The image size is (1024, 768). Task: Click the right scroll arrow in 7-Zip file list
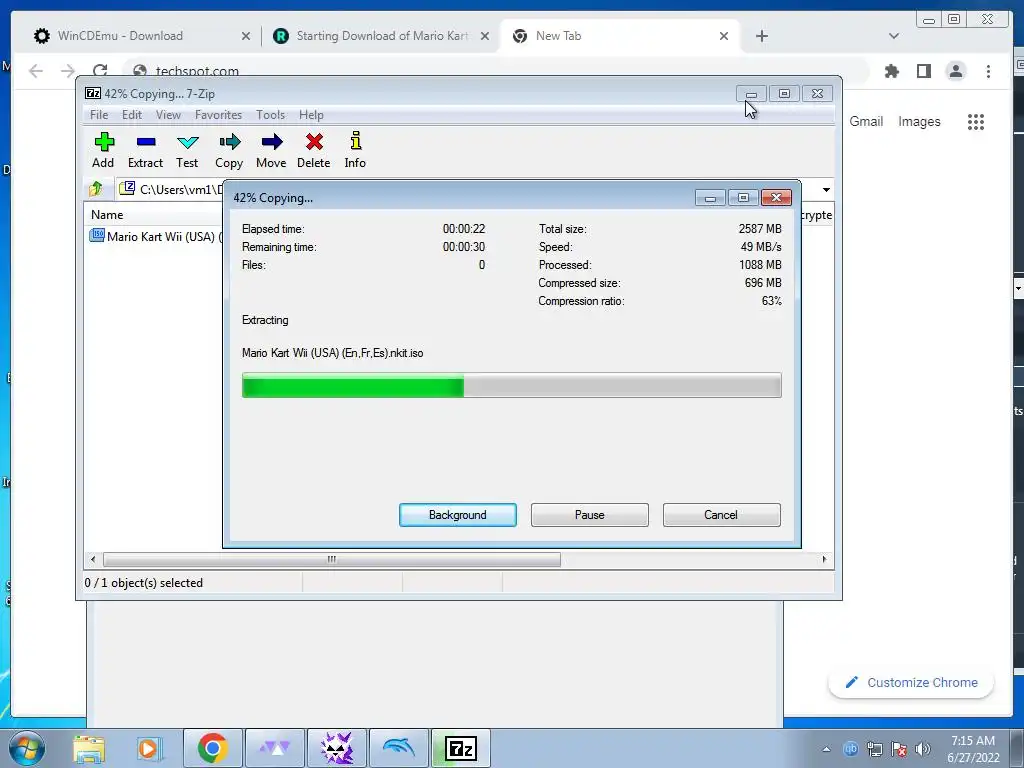(x=824, y=560)
